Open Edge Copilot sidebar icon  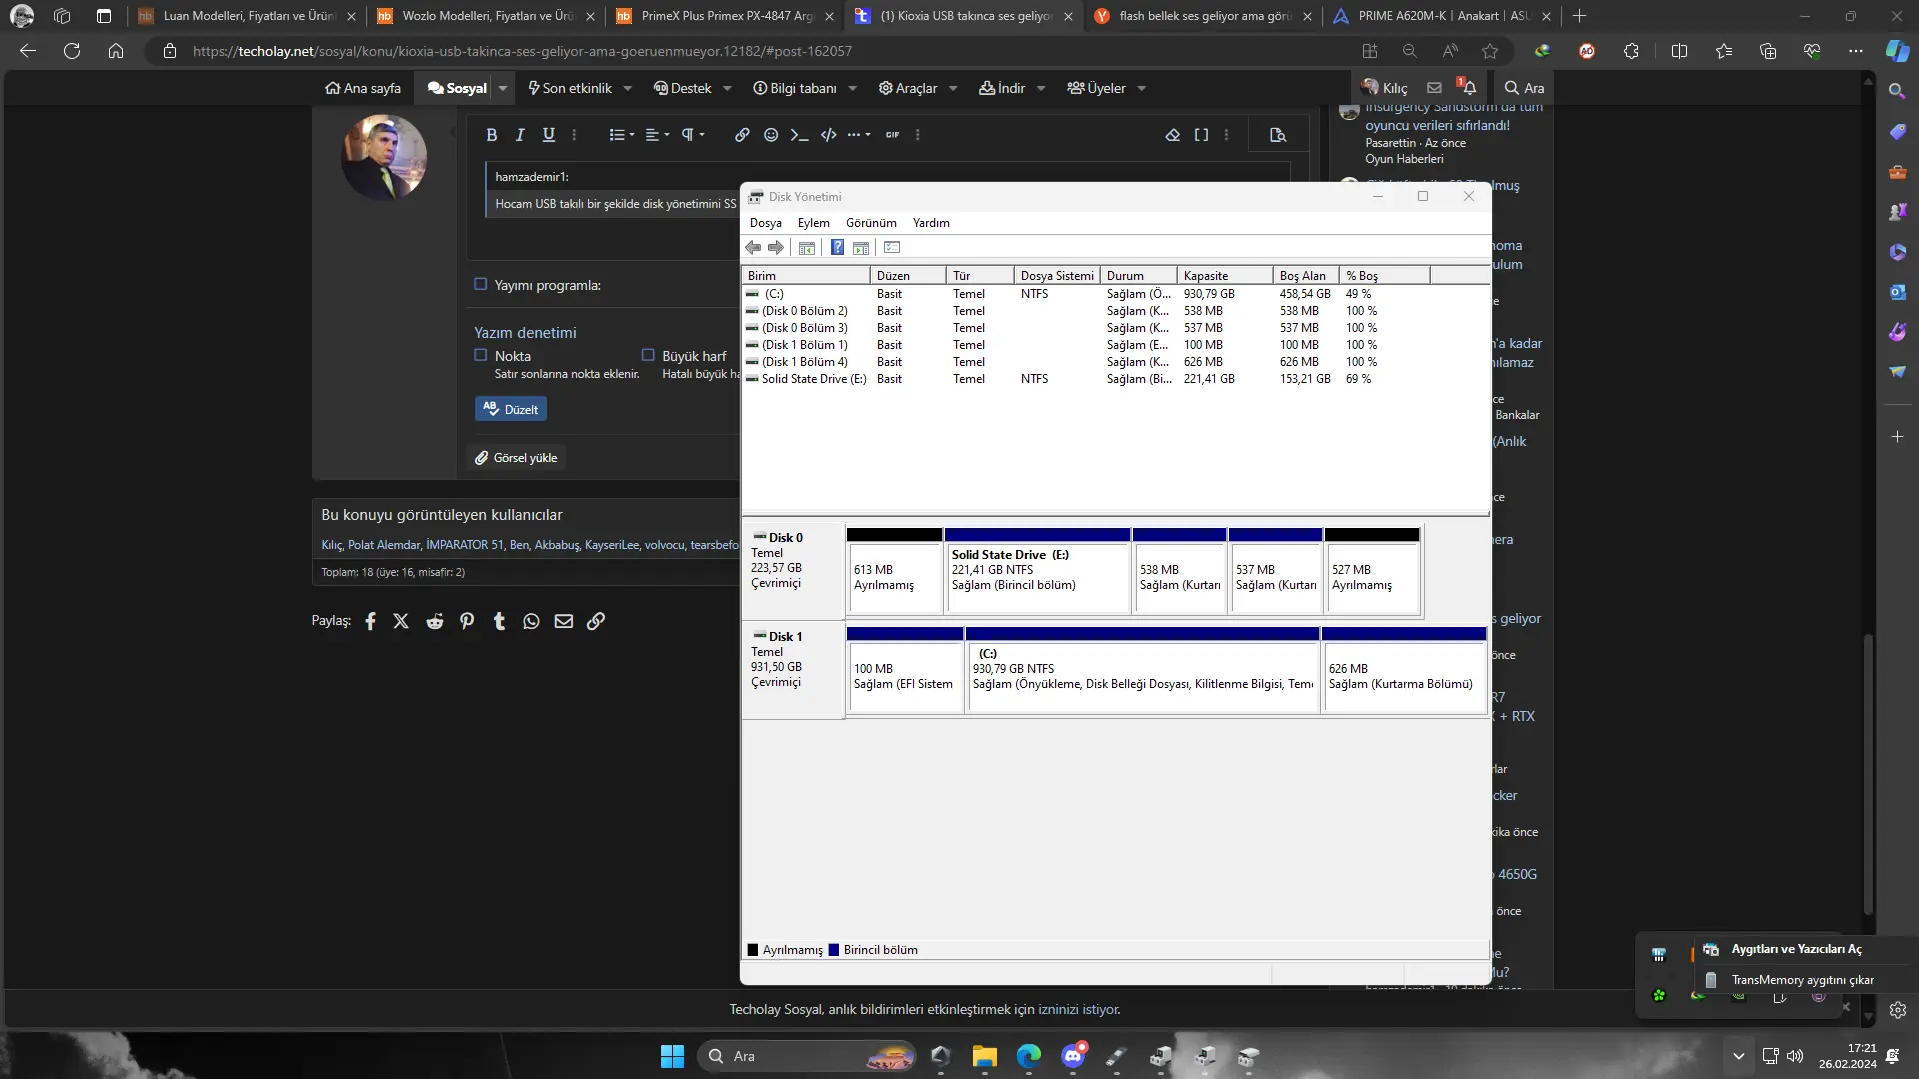coord(1897,51)
